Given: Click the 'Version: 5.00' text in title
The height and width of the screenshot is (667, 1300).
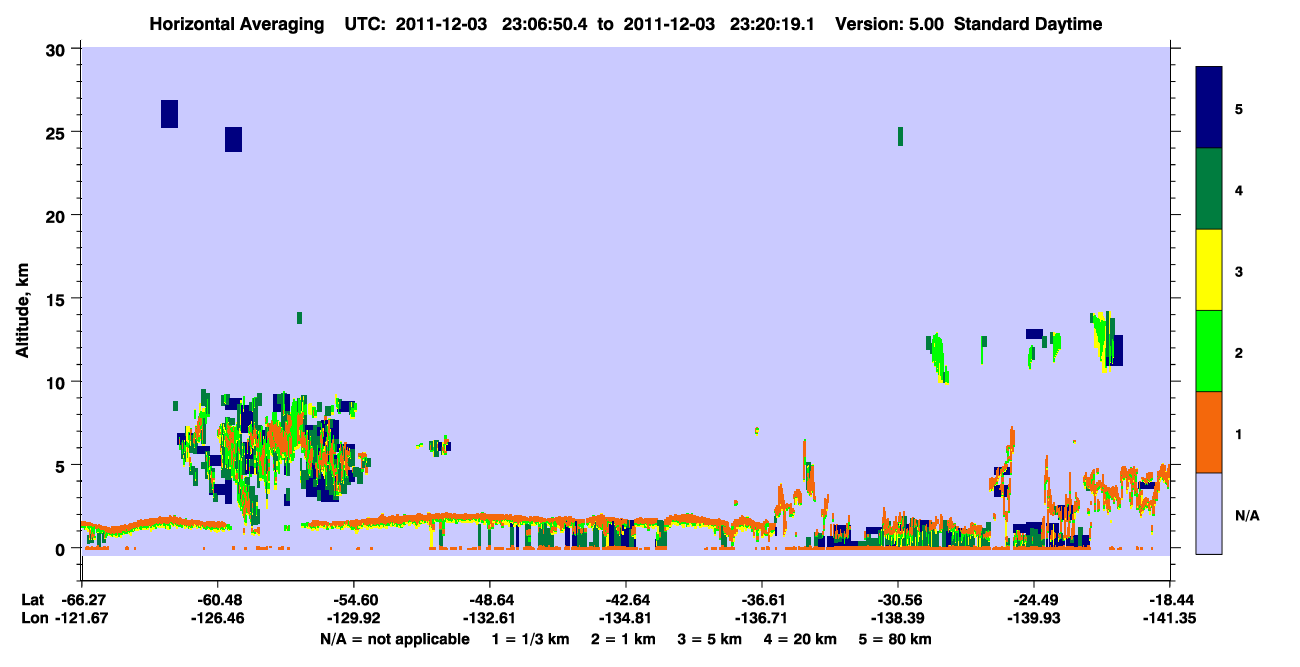Looking at the screenshot, I should point(890,24).
